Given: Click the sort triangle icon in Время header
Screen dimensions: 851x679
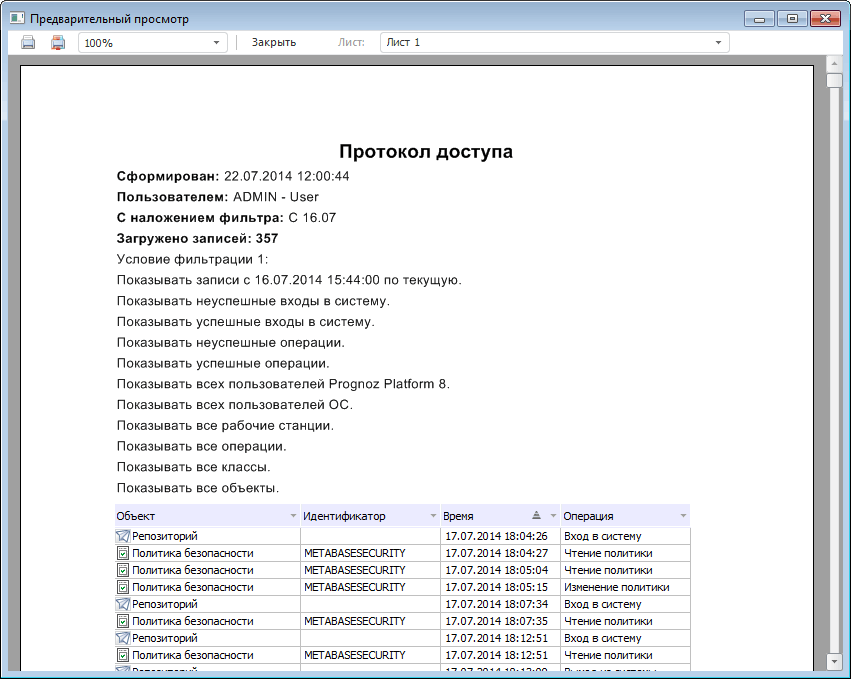Looking at the screenshot, I should point(536,515).
